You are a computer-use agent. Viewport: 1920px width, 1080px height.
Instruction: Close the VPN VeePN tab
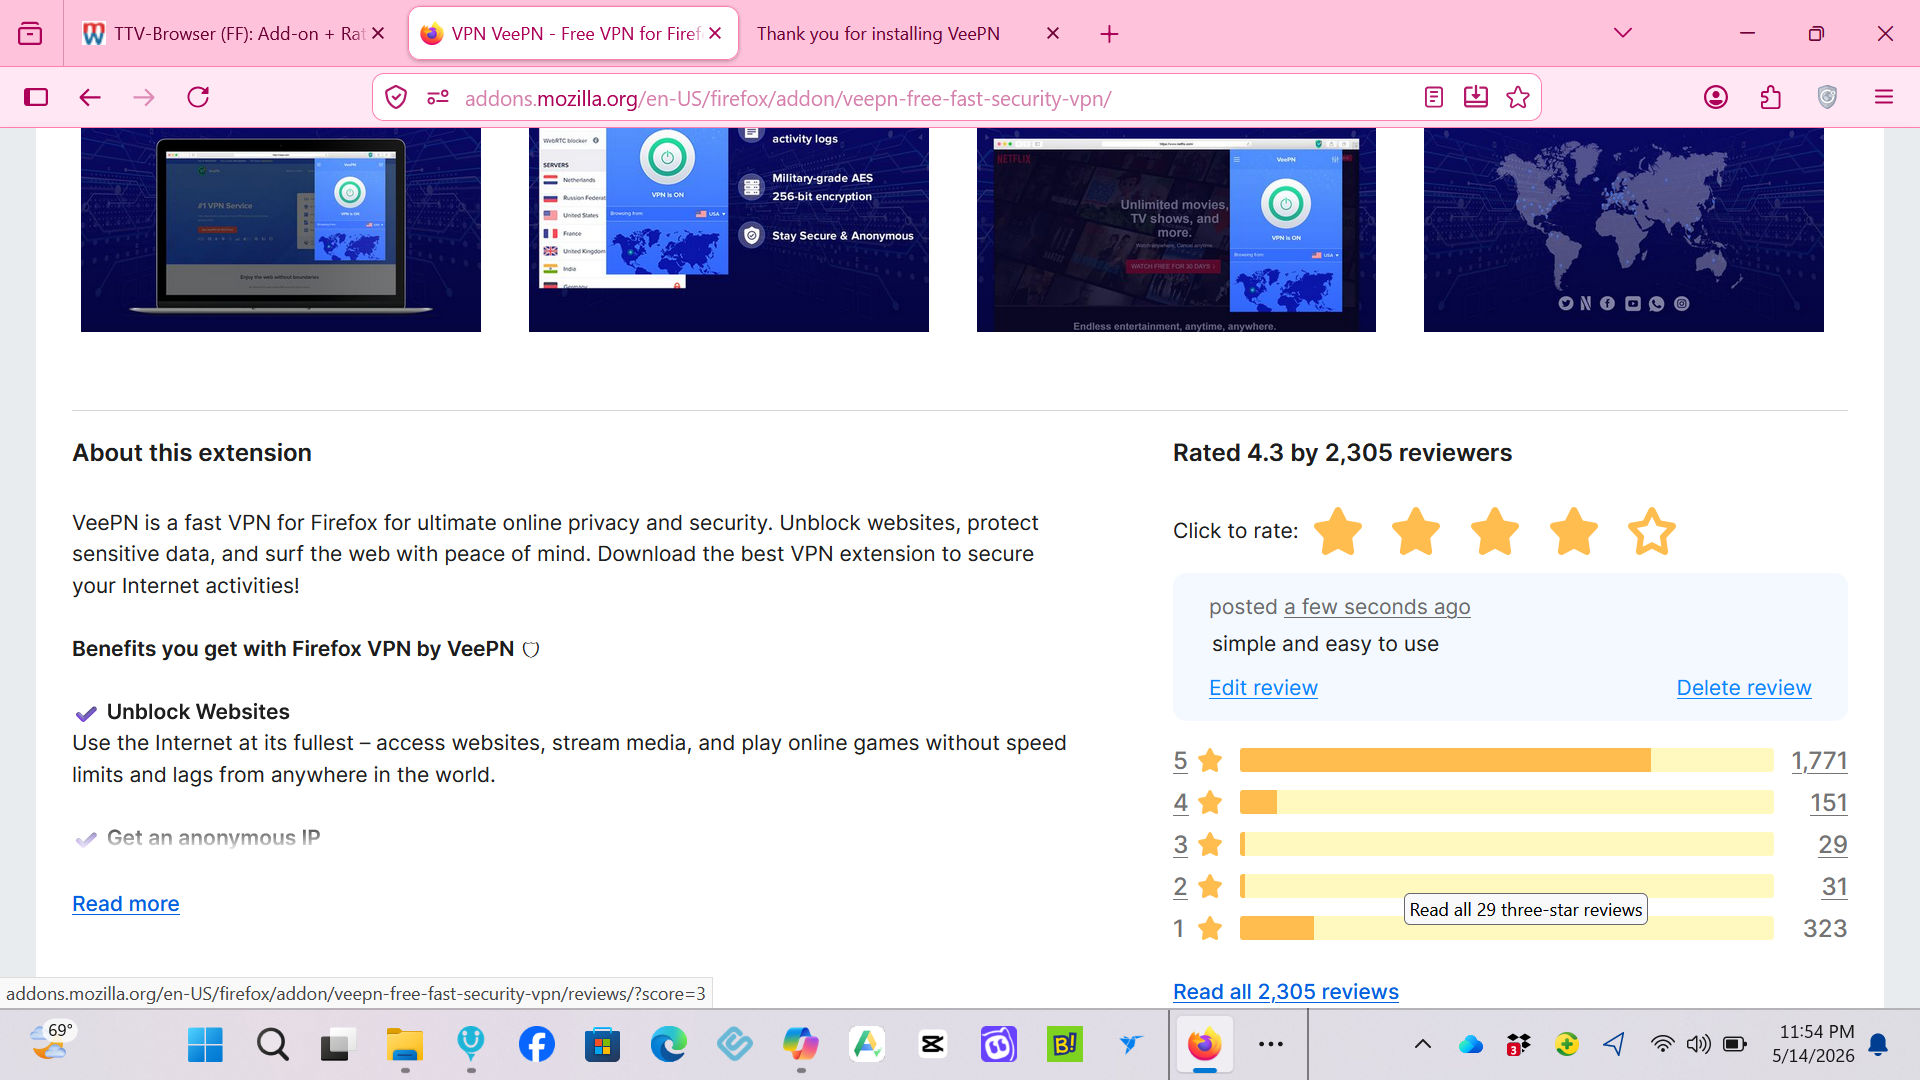pyautogui.click(x=715, y=33)
